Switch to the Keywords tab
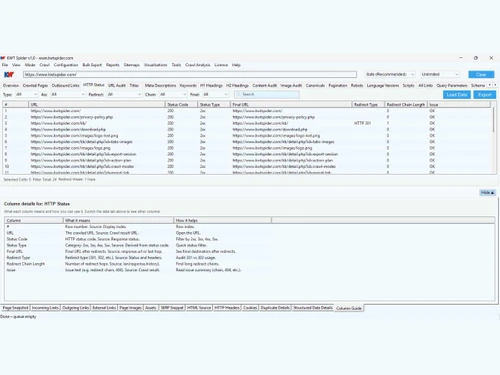This screenshot has width=500, height=375. (x=188, y=86)
